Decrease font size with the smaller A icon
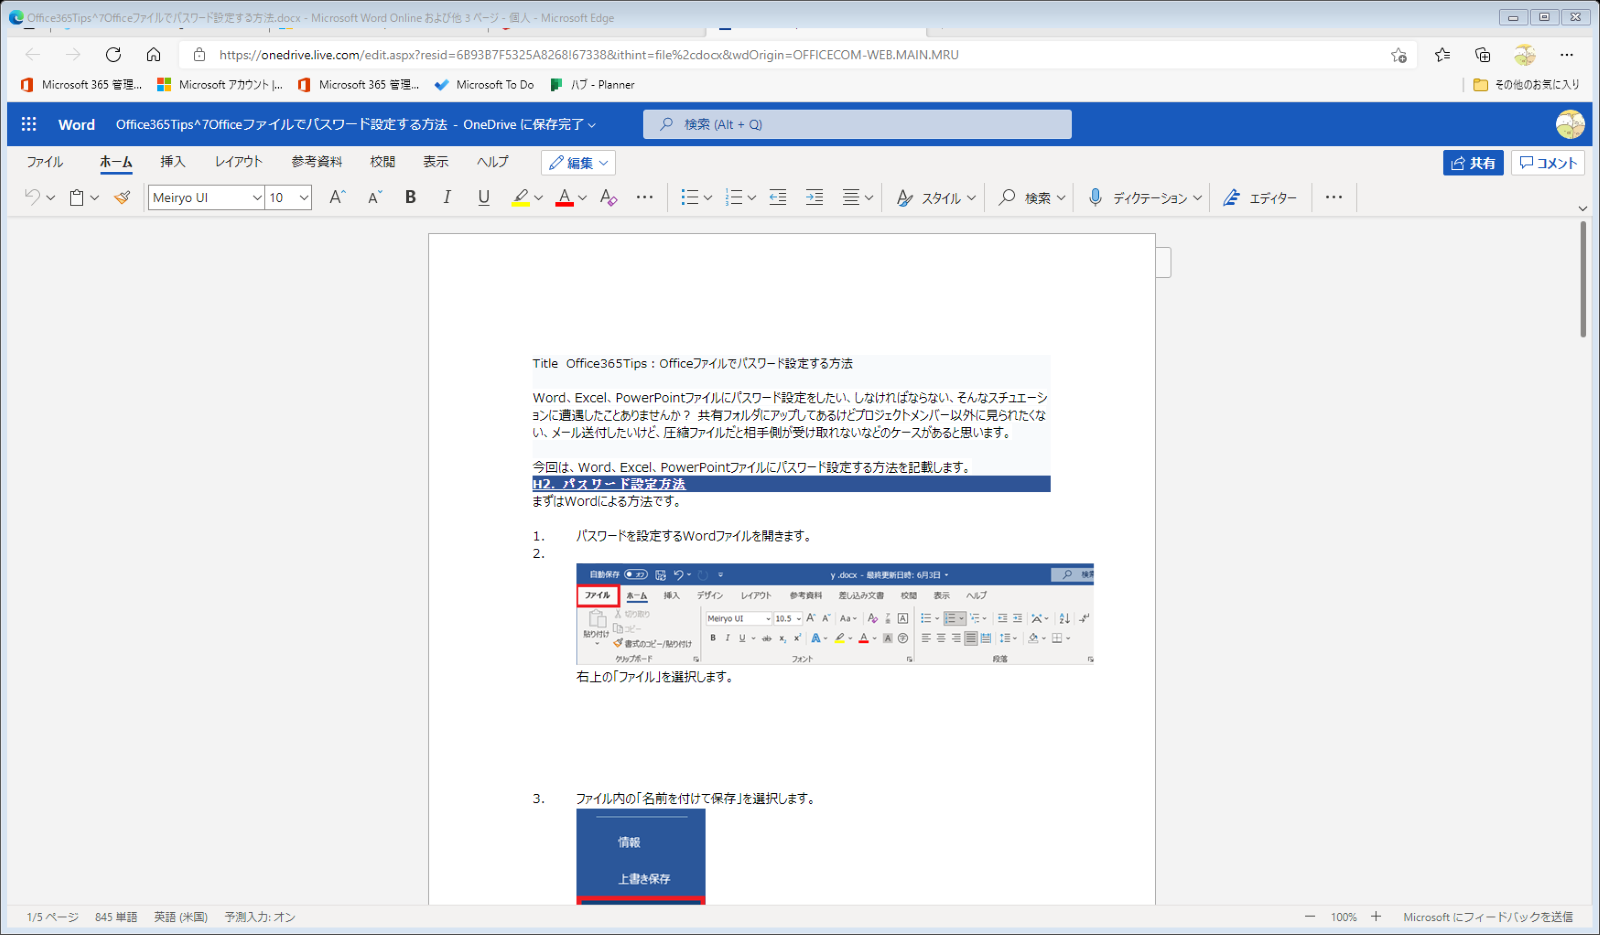 (x=375, y=197)
